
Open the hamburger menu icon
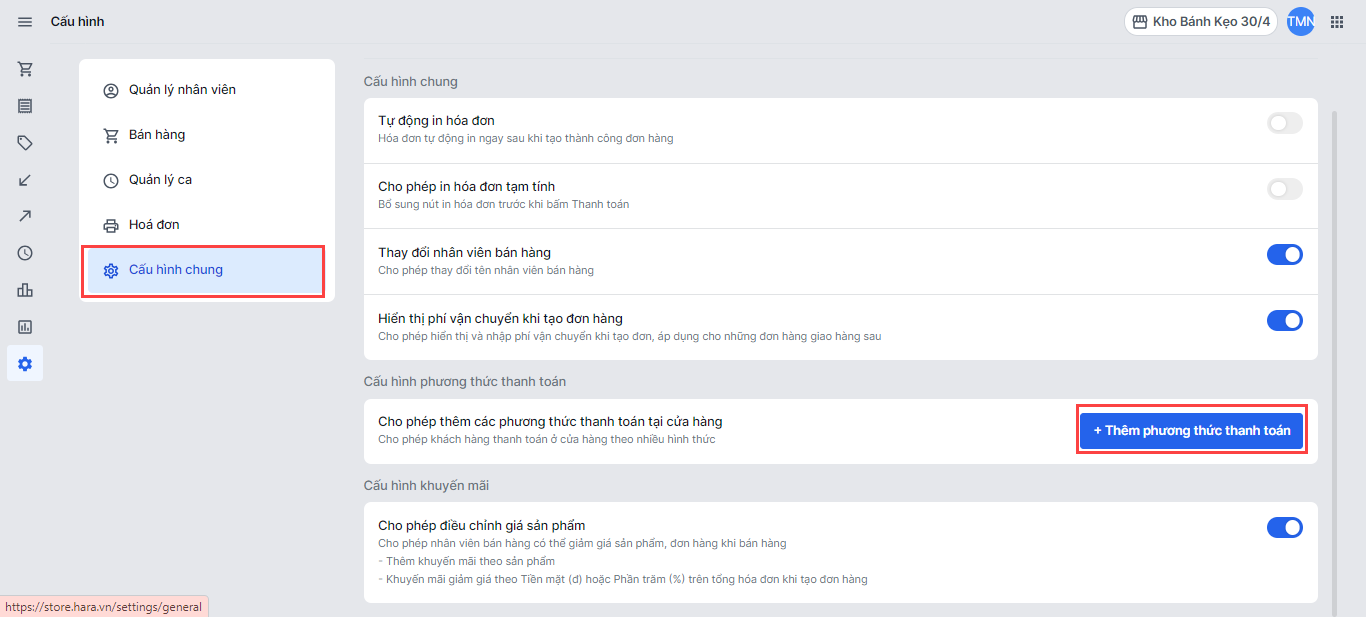(x=25, y=21)
